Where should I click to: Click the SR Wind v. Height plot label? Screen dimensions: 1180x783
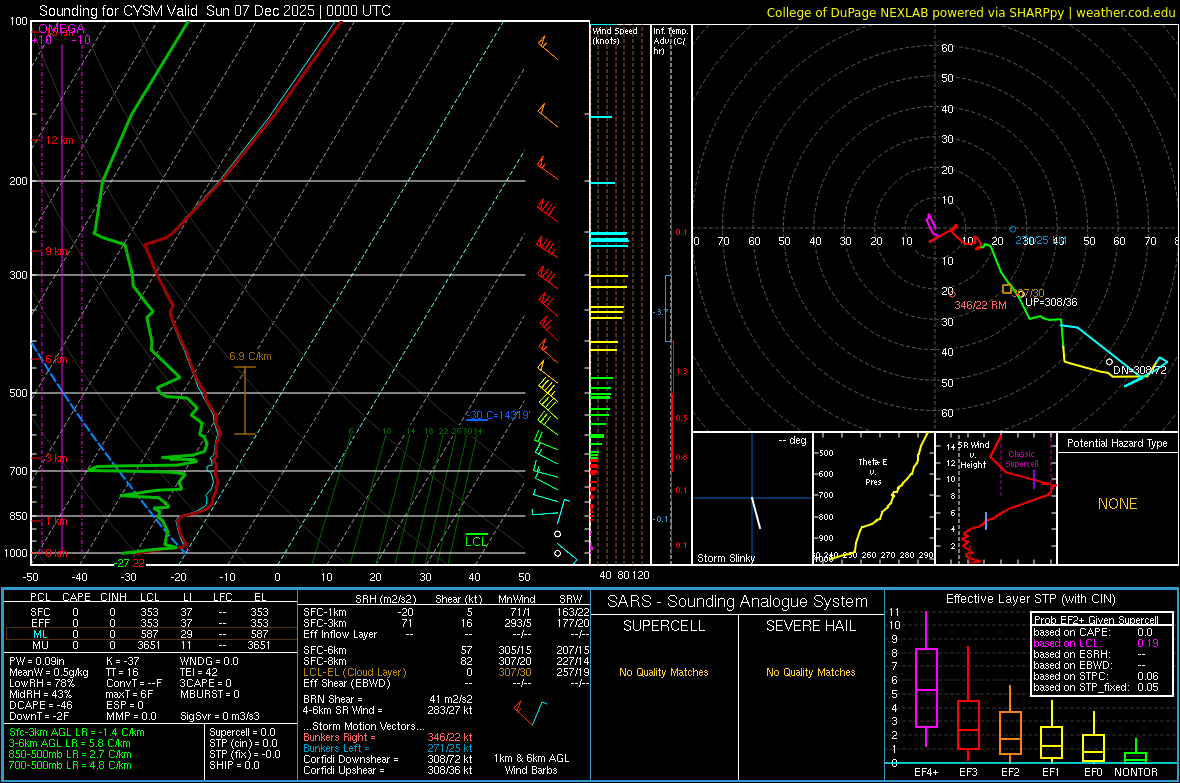tap(974, 455)
